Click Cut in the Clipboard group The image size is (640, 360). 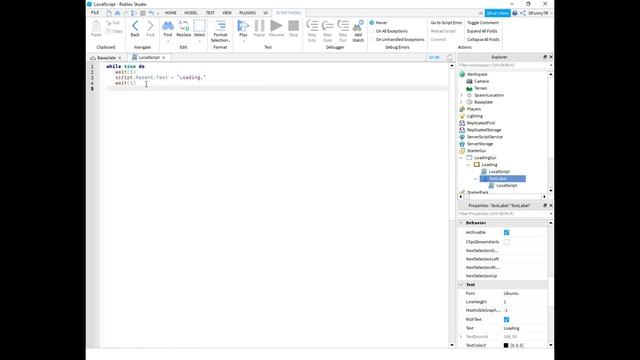coord(113,23)
